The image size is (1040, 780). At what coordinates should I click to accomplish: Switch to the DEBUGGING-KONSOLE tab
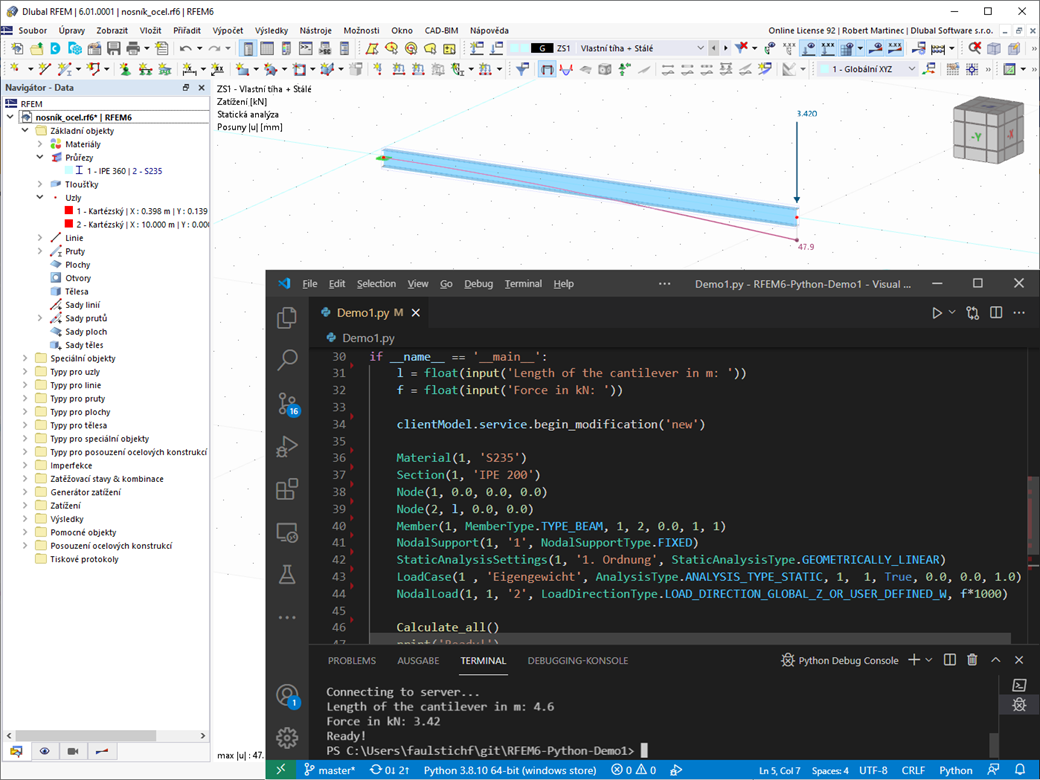coord(576,660)
